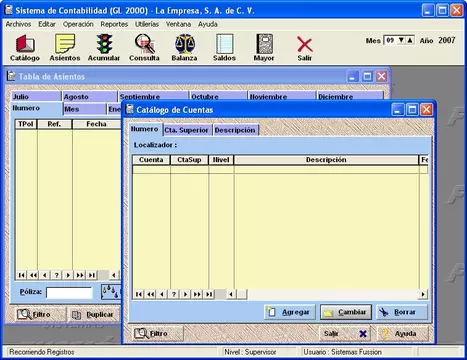Click the Ayuda button in Catálogo de Cuentas
Image resolution: width=467 pixels, height=360 pixels.
[x=402, y=333]
